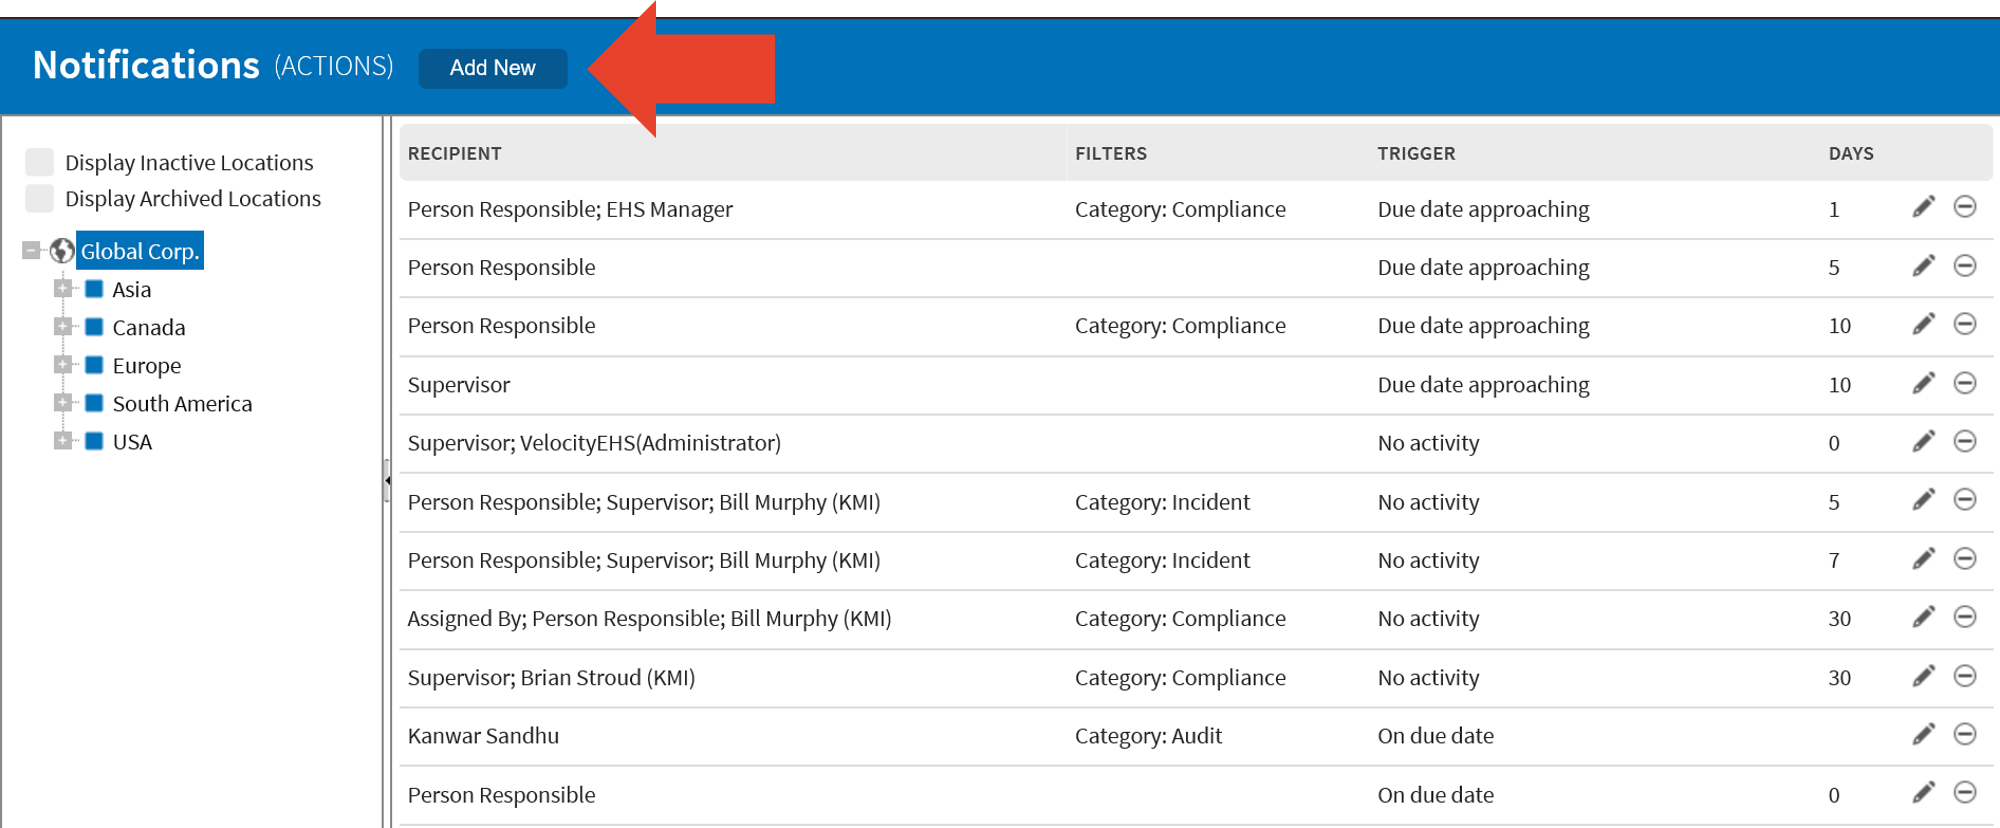Click Assigned By; Person Responsible; Bill Murphy text
This screenshot has height=828, width=2000.
pyautogui.click(x=649, y=619)
